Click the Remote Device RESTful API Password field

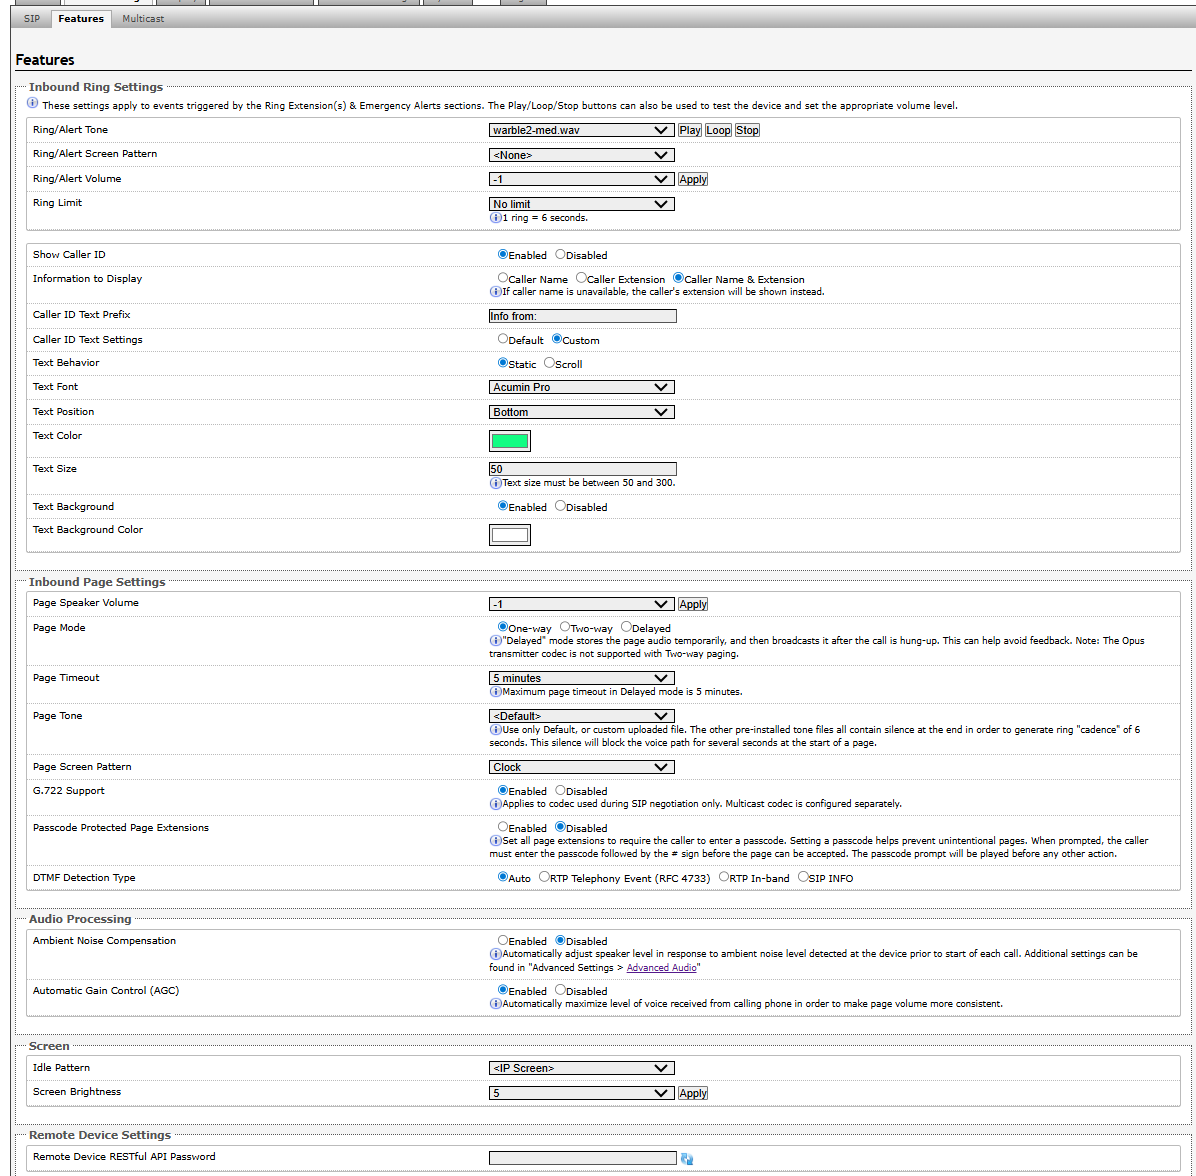tap(583, 1158)
